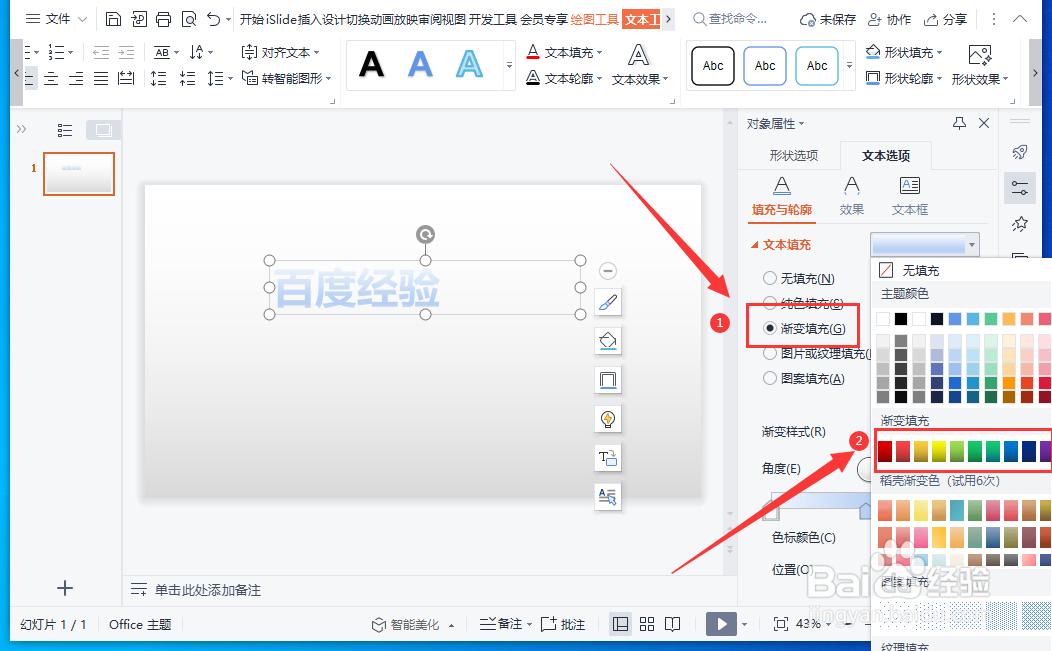Switch to 形状选项 tab

pos(794,156)
